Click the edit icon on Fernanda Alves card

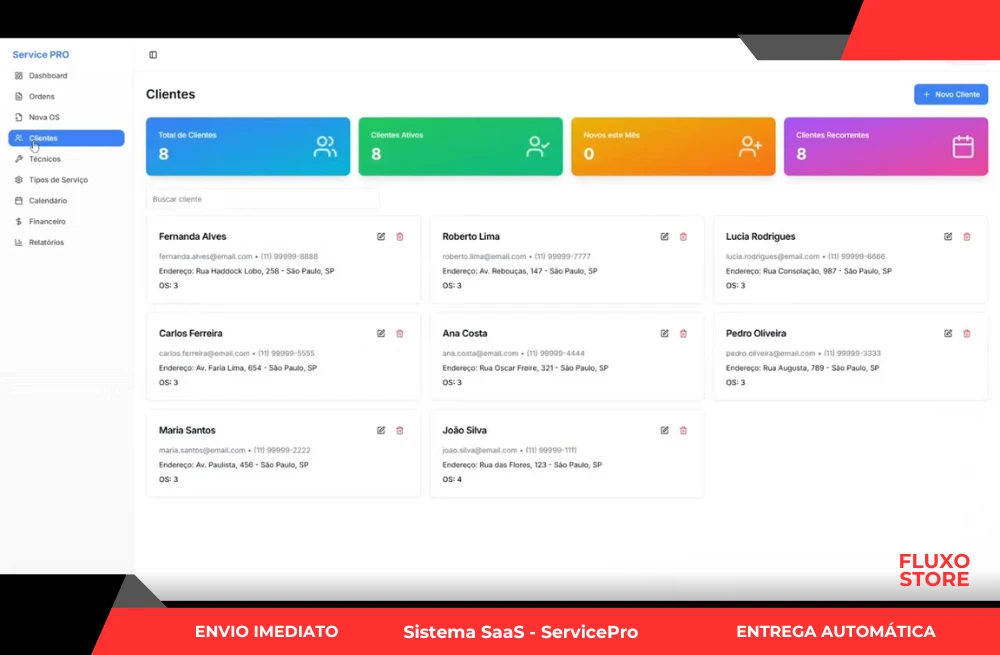pyautogui.click(x=381, y=237)
